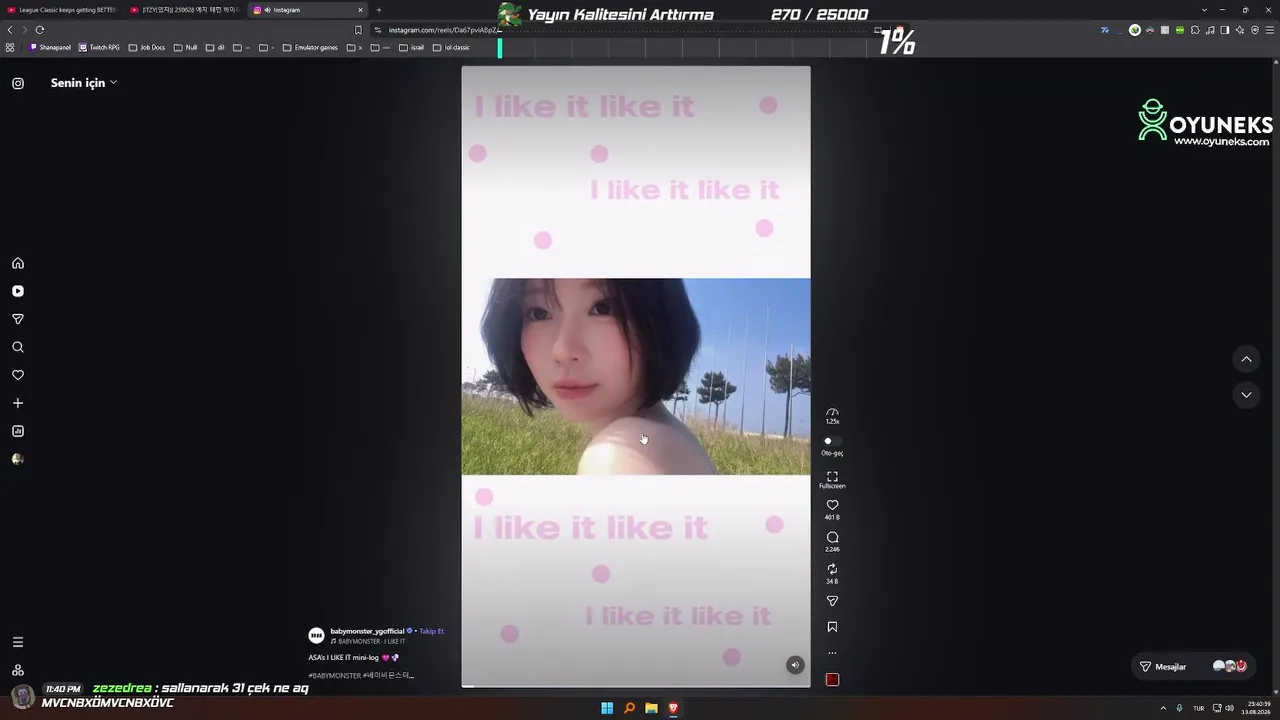Pause the reel video
The image size is (1280, 720).
pos(636,376)
